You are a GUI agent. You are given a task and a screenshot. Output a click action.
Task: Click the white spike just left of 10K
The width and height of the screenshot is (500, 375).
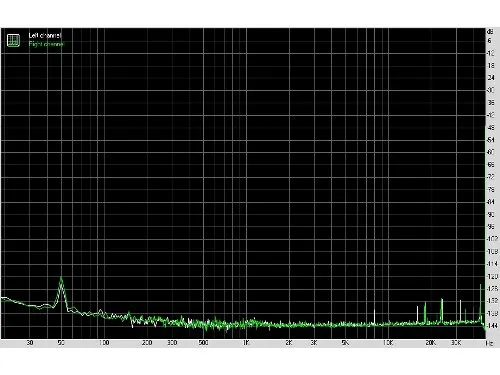(x=374, y=311)
